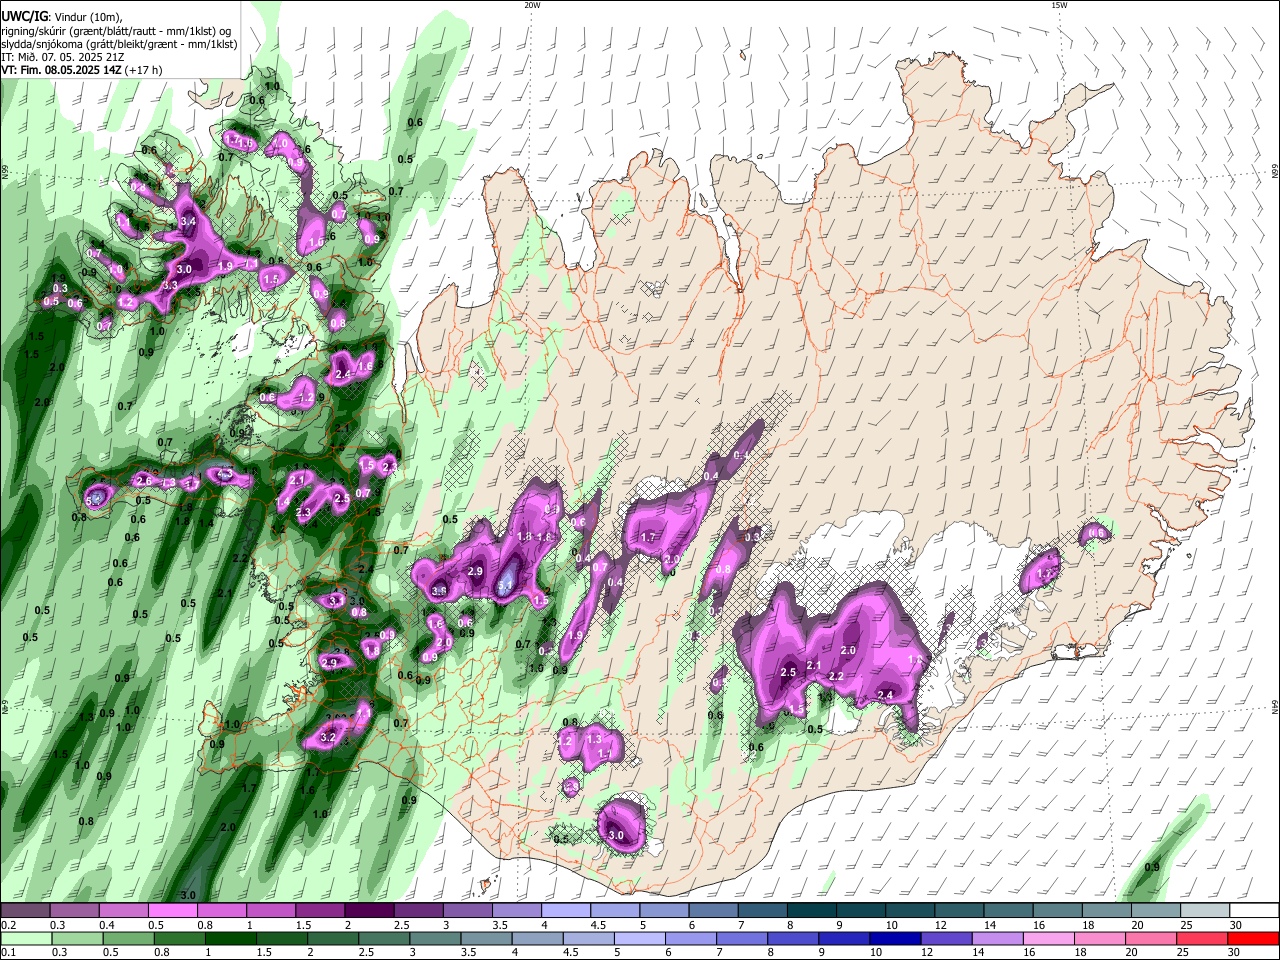
Task: Click the '3.4' snowfall value in the Westfjords
Action: (187, 220)
